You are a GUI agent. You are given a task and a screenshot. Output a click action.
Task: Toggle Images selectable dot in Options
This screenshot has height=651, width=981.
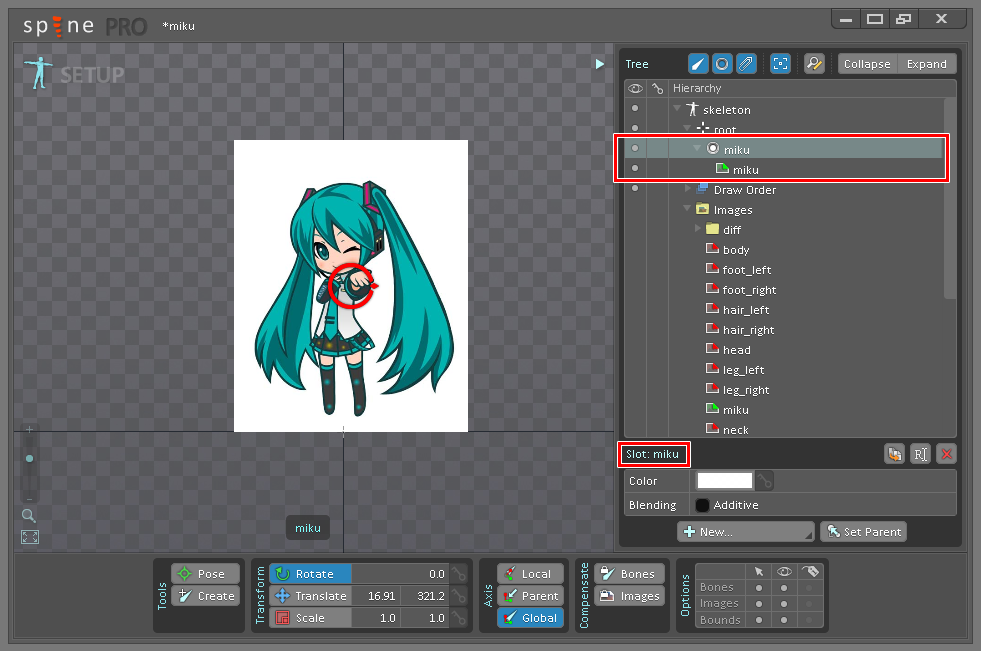tap(759, 604)
